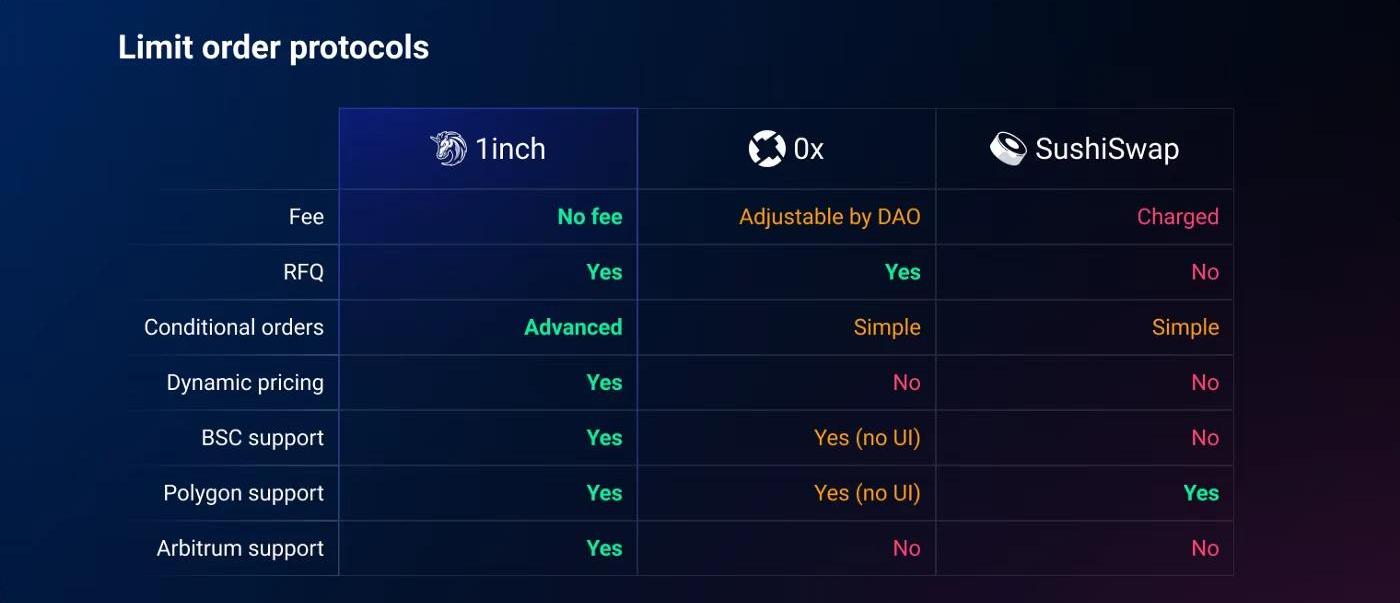Click the 'No fee' cell for 1inch
Screen dimensions: 1400x603
point(590,217)
